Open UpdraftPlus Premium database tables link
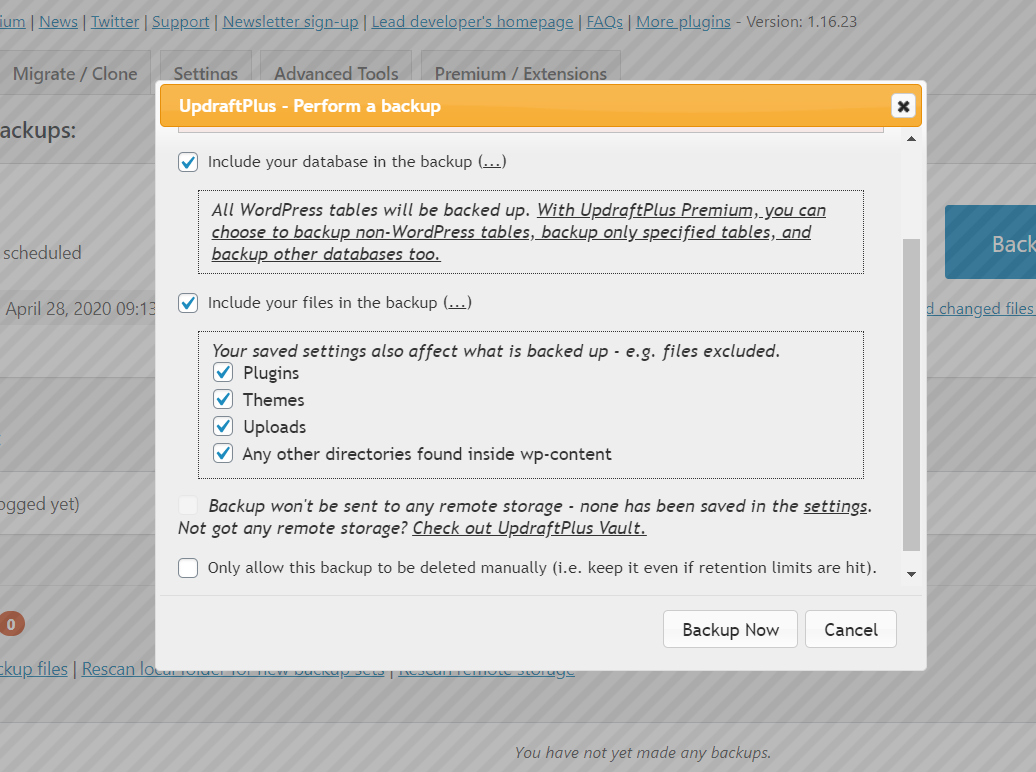Image resolution: width=1036 pixels, height=772 pixels. [x=518, y=232]
